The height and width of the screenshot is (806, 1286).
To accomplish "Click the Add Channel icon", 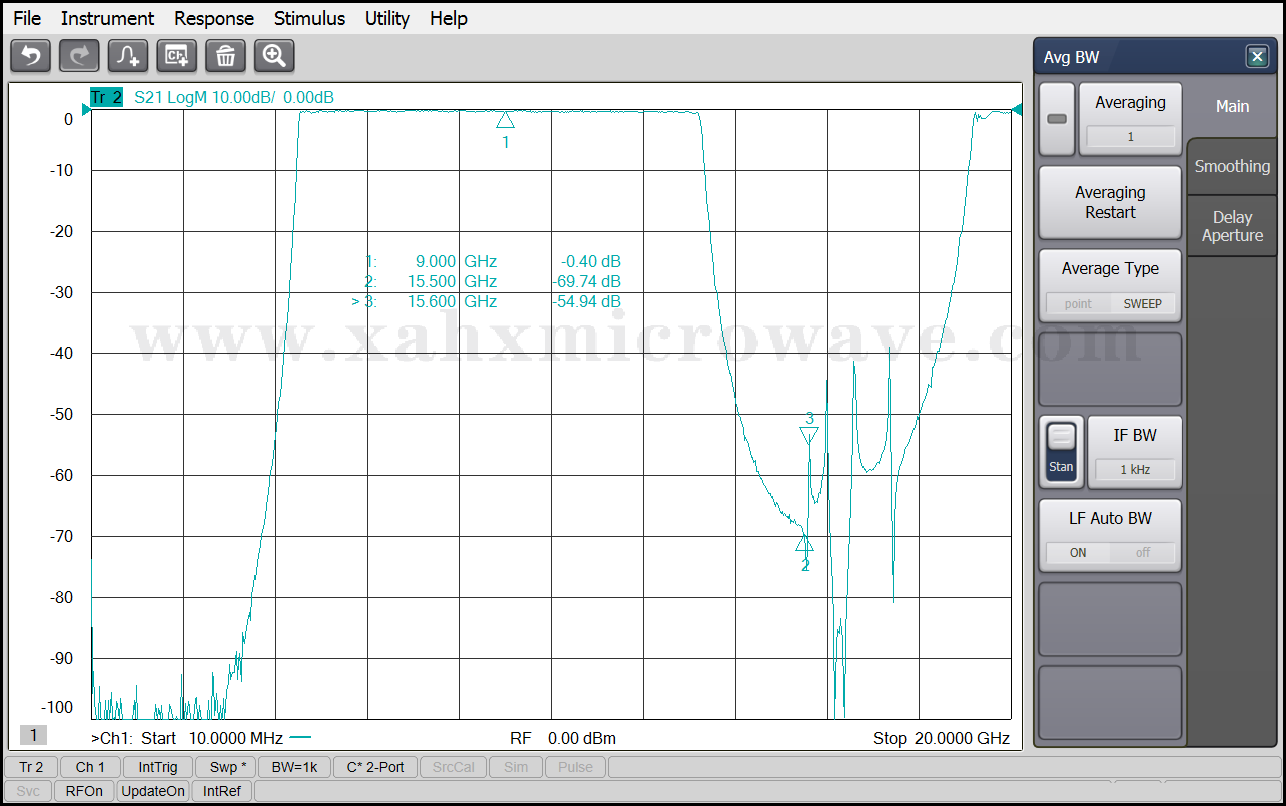I will pos(177,56).
